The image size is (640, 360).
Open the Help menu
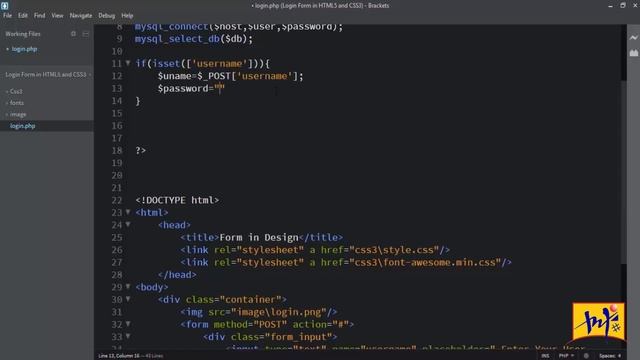pyautogui.click(x=127, y=16)
